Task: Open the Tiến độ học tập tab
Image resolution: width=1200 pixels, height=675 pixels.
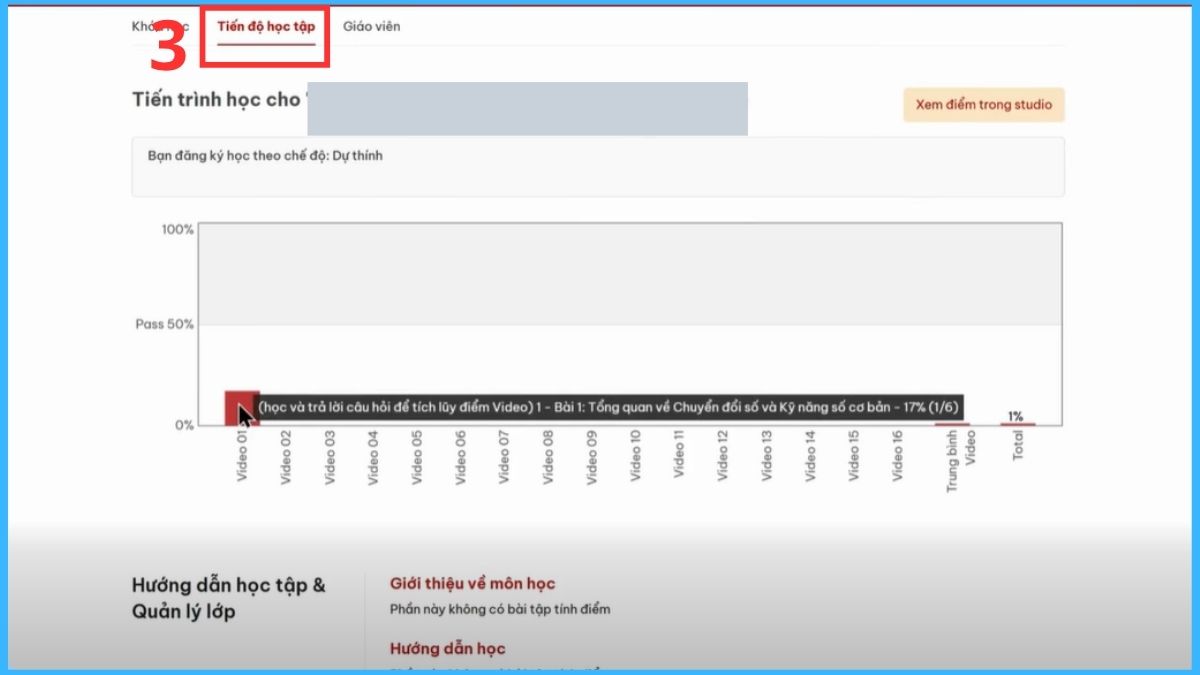Action: (266, 27)
